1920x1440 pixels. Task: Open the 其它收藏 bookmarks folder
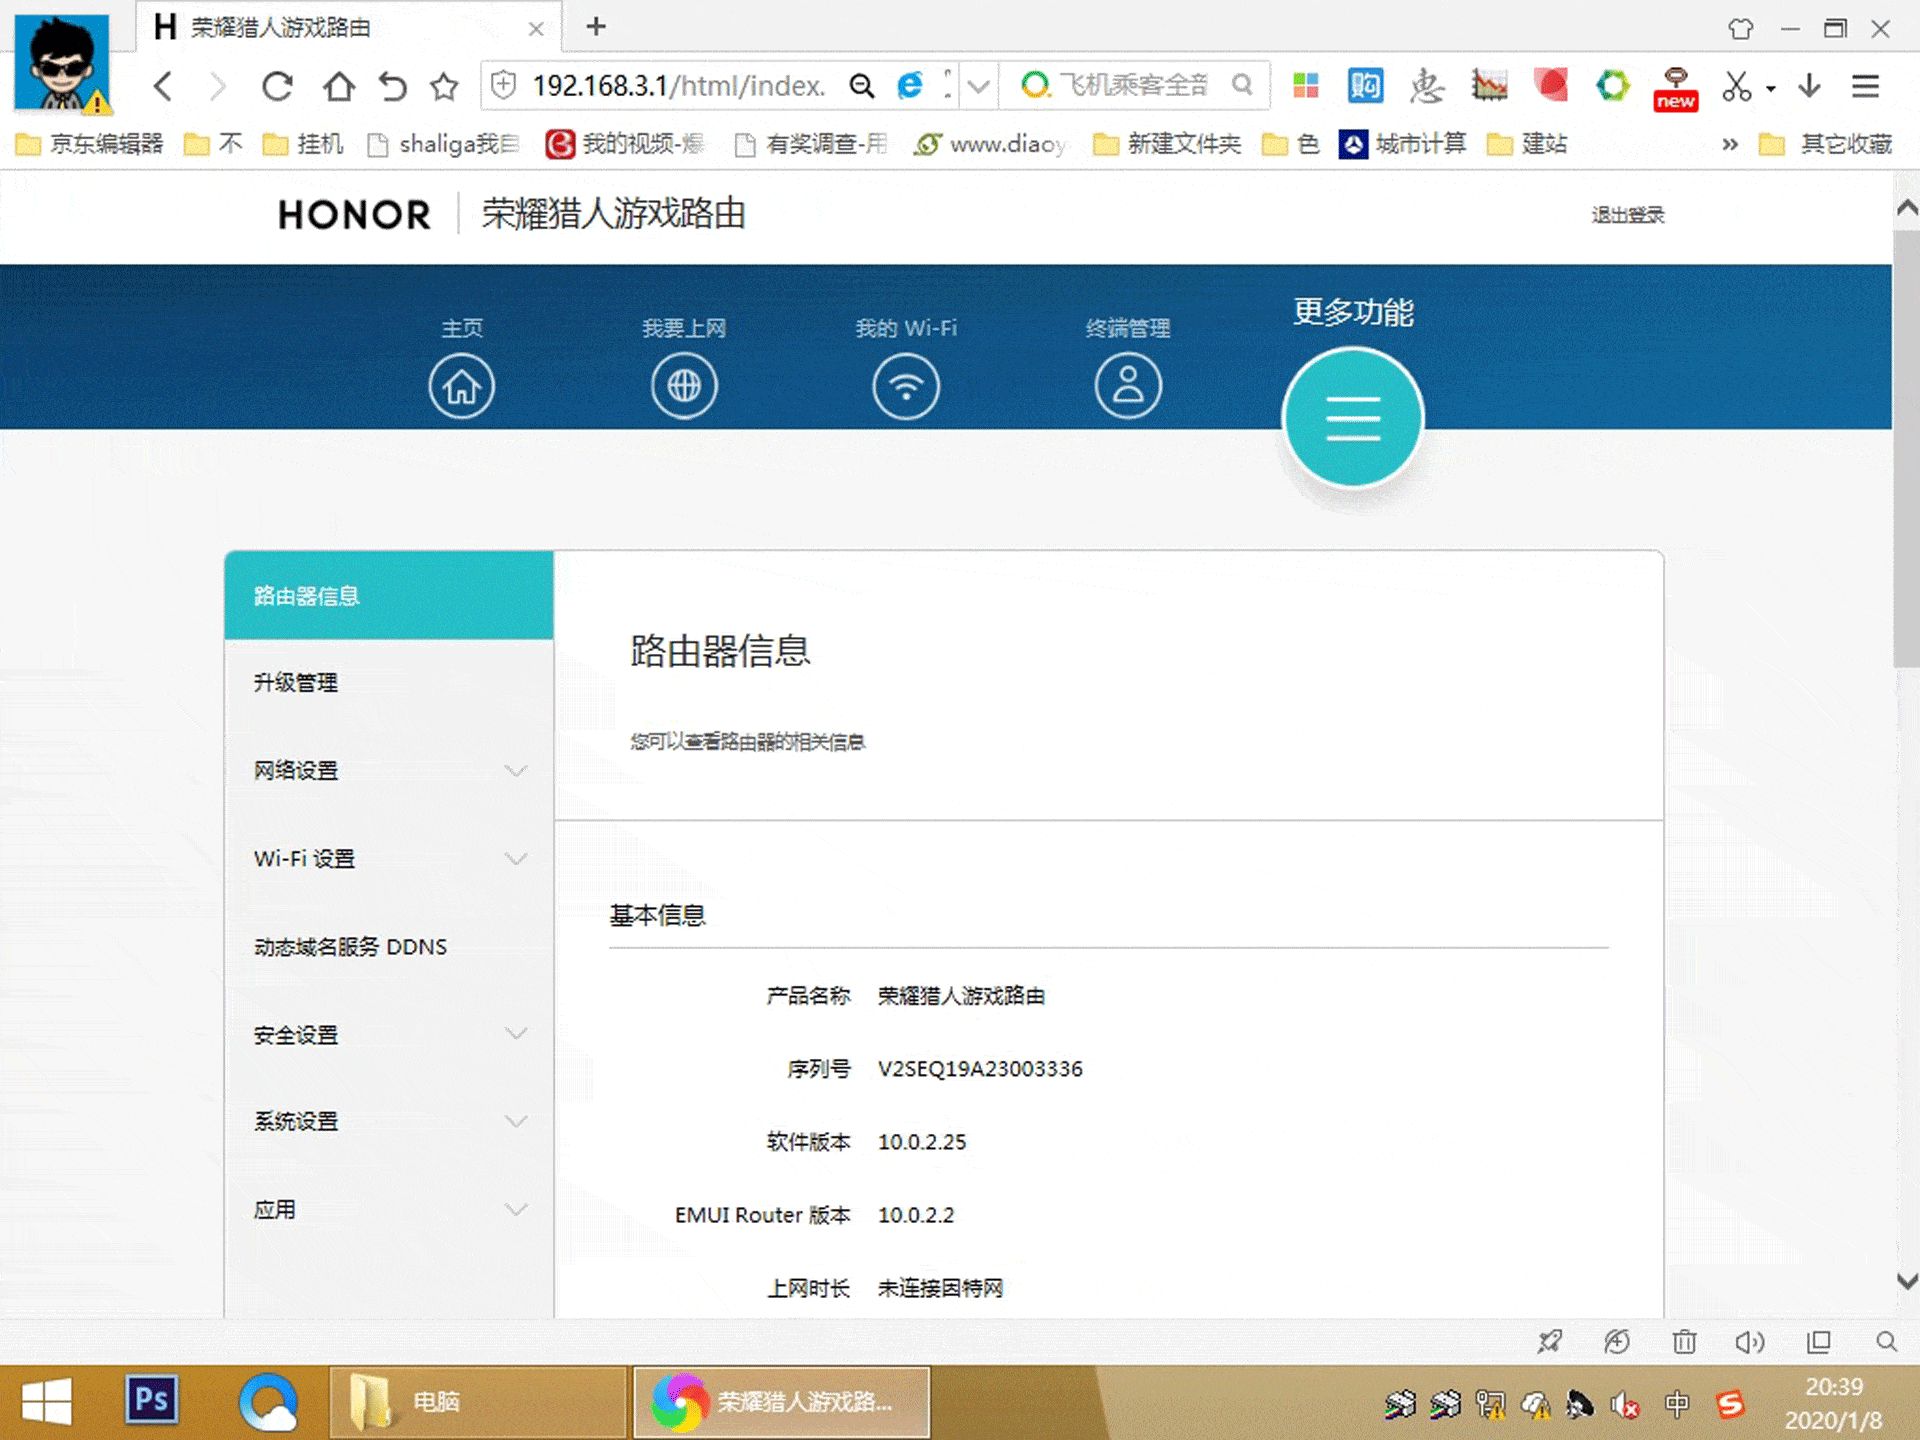click(1826, 144)
